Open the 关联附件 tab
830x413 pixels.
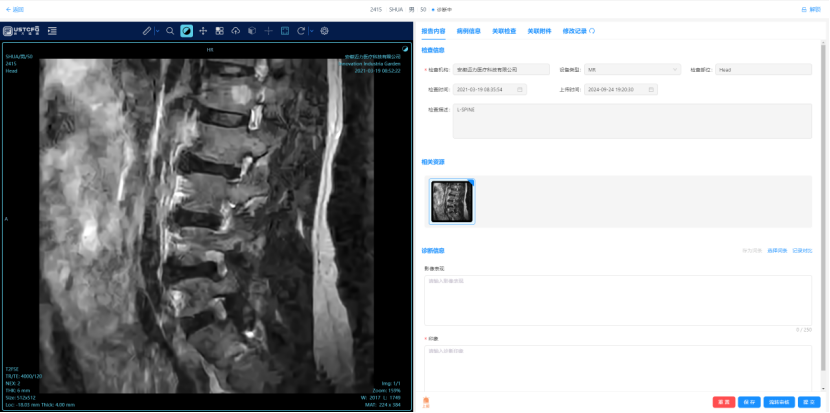(540, 31)
